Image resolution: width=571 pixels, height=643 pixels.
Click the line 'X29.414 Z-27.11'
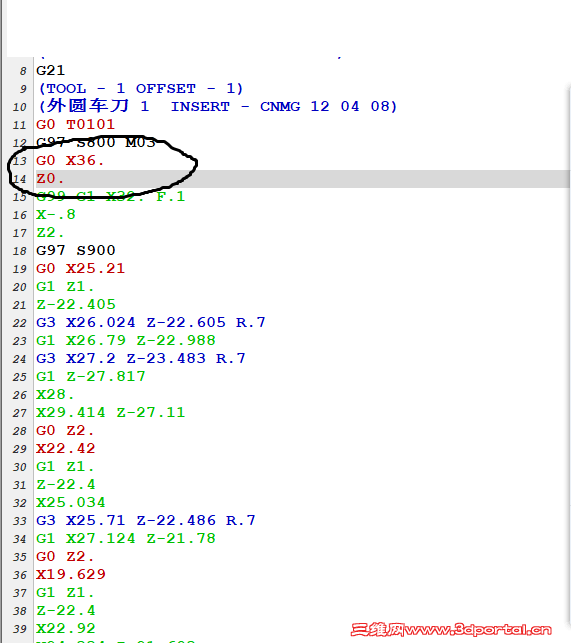coord(111,412)
